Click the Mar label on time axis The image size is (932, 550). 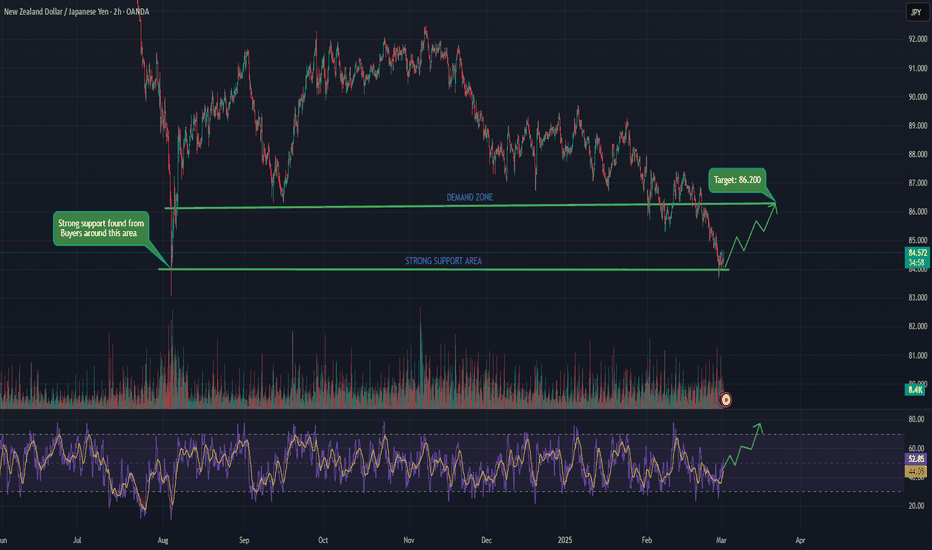tap(721, 540)
